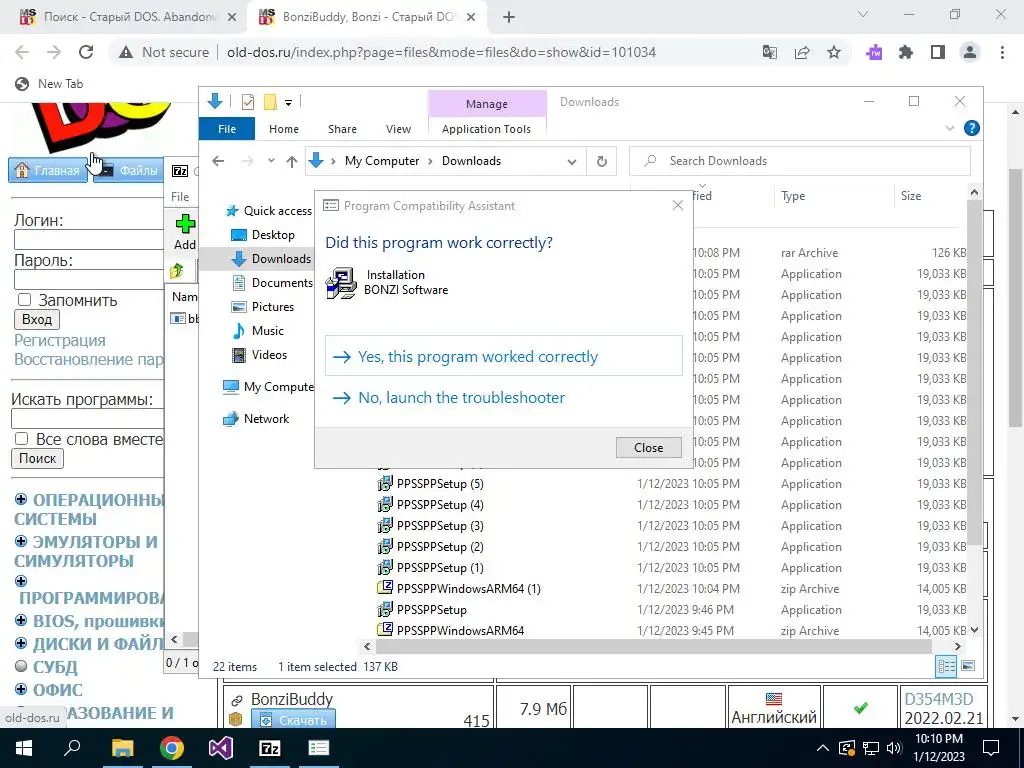The height and width of the screenshot is (768, 1024).
Task: Bookmark this page with the star icon
Action: (834, 52)
